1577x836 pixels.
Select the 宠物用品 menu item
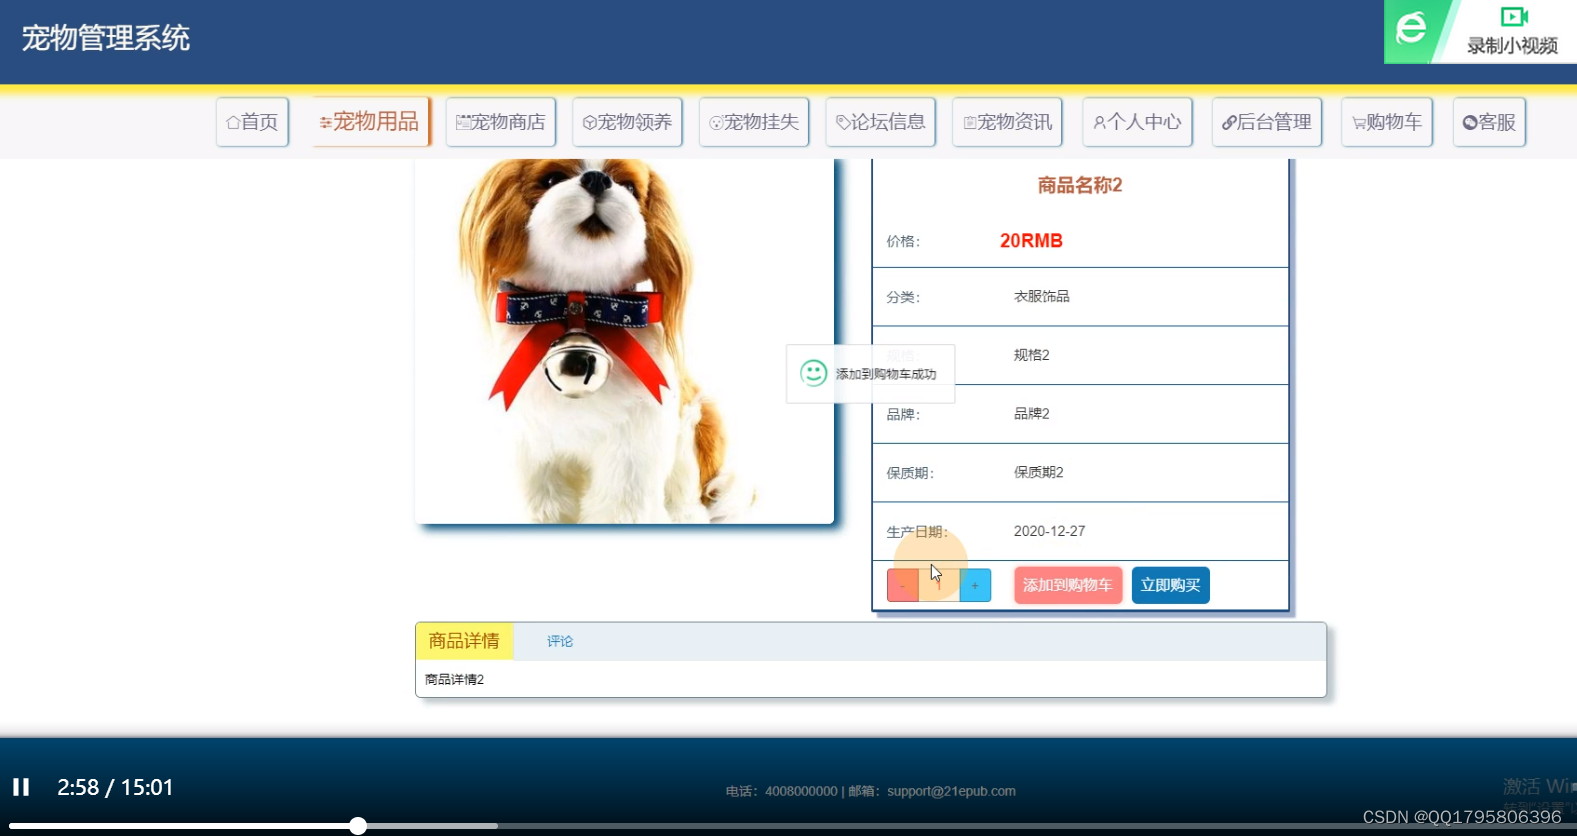(370, 122)
